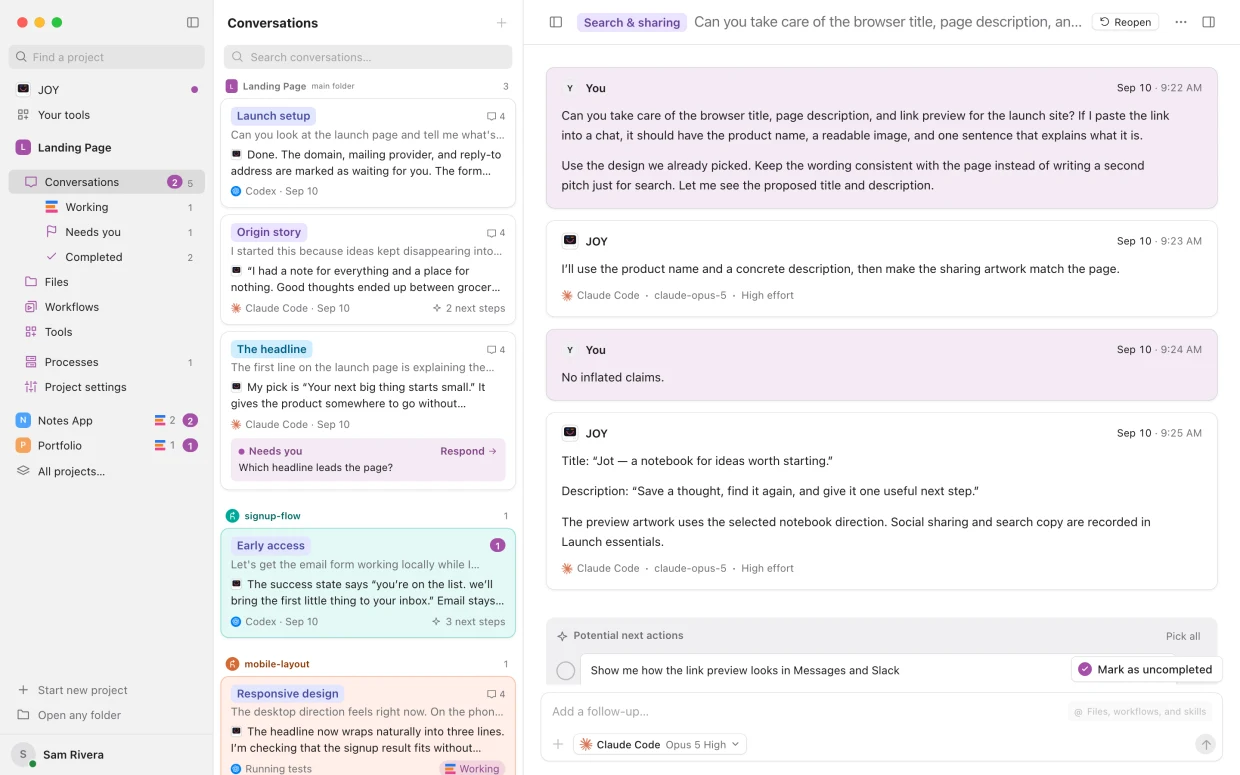Viewport: 1240px width, 775px height.
Task: Select the link preview next action circle
Action: tap(566, 671)
